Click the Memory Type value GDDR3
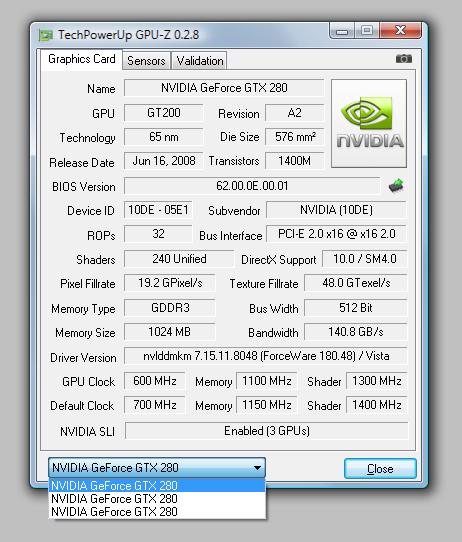This screenshot has width=462, height=542. (x=170, y=308)
